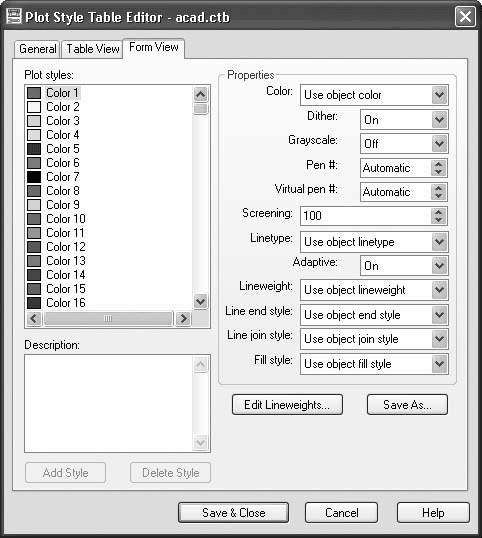Click the plot styles list scroll up arrow
This screenshot has width=482, height=538.
click(x=201, y=94)
